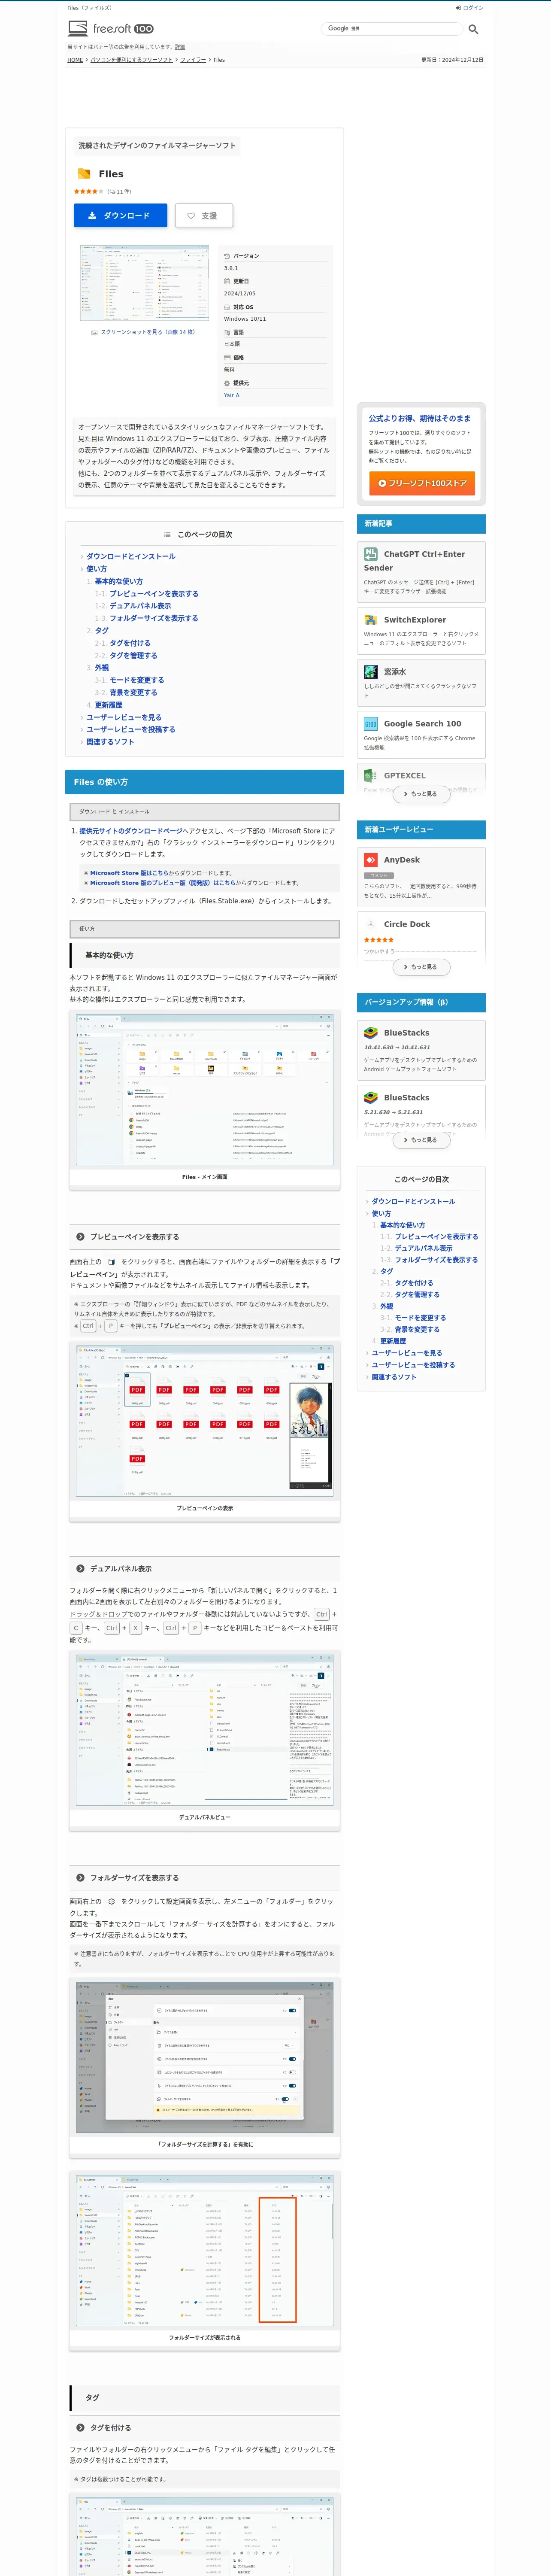Open the デュアルパネルビュー screenshot

pyautogui.click(x=204, y=1731)
